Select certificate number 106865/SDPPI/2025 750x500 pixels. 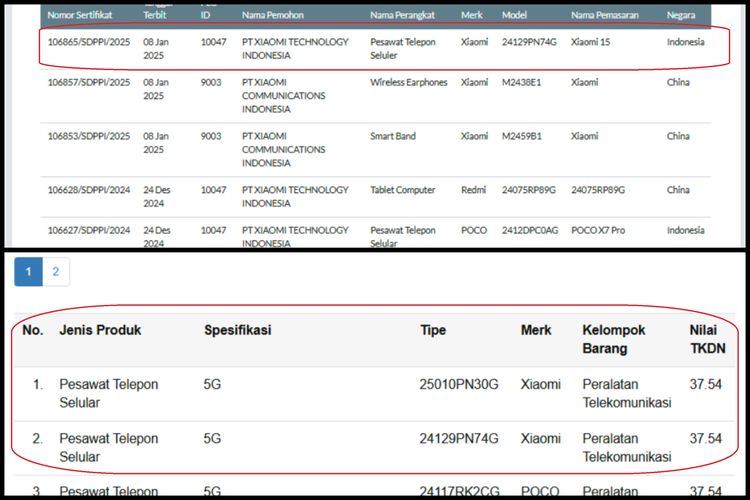(89, 42)
